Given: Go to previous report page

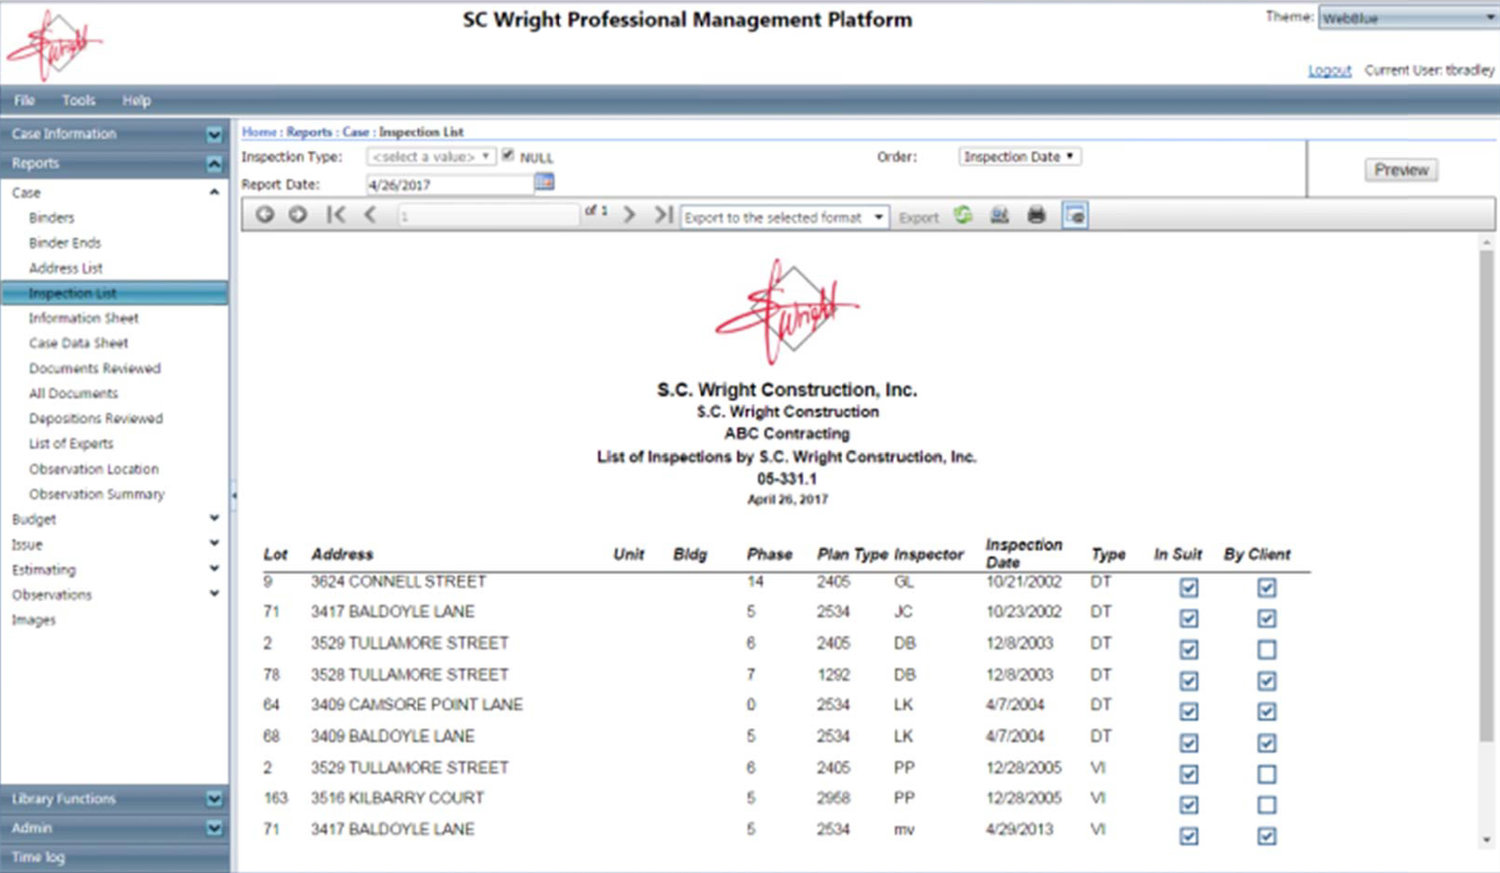Looking at the screenshot, I should (370, 214).
